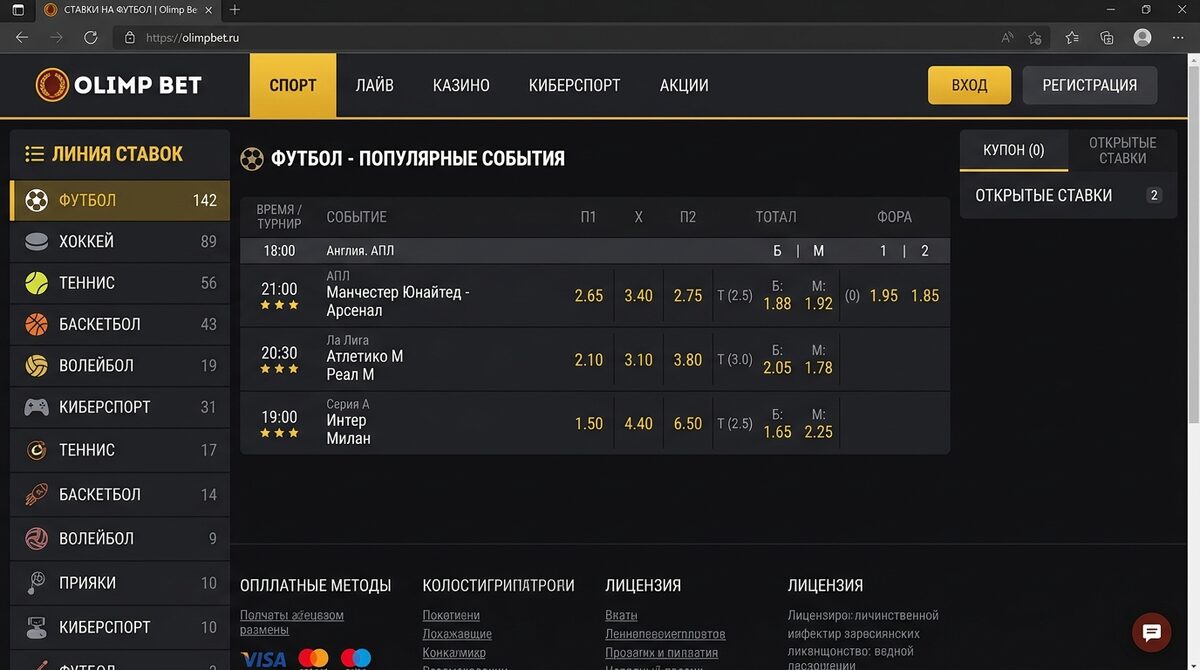Image resolution: width=1200 pixels, height=670 pixels.
Task: Click the browser back arrow
Action: (22, 38)
